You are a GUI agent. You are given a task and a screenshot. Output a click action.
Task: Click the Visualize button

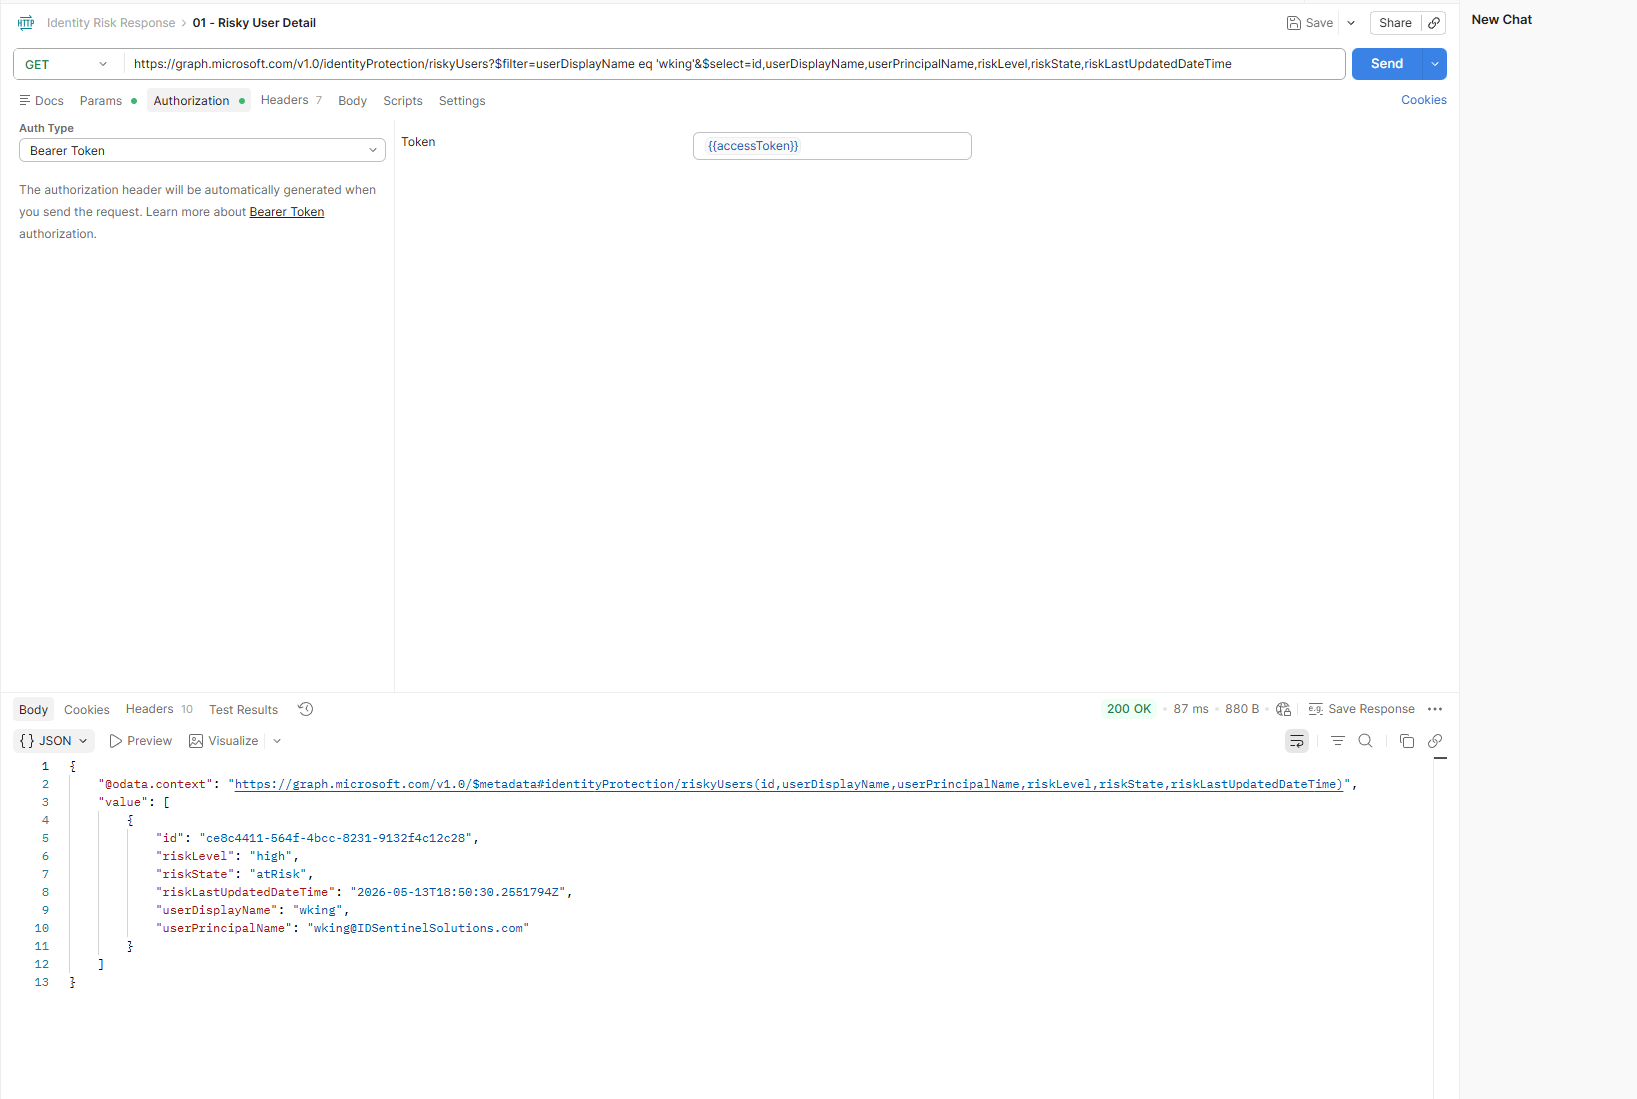coord(224,741)
